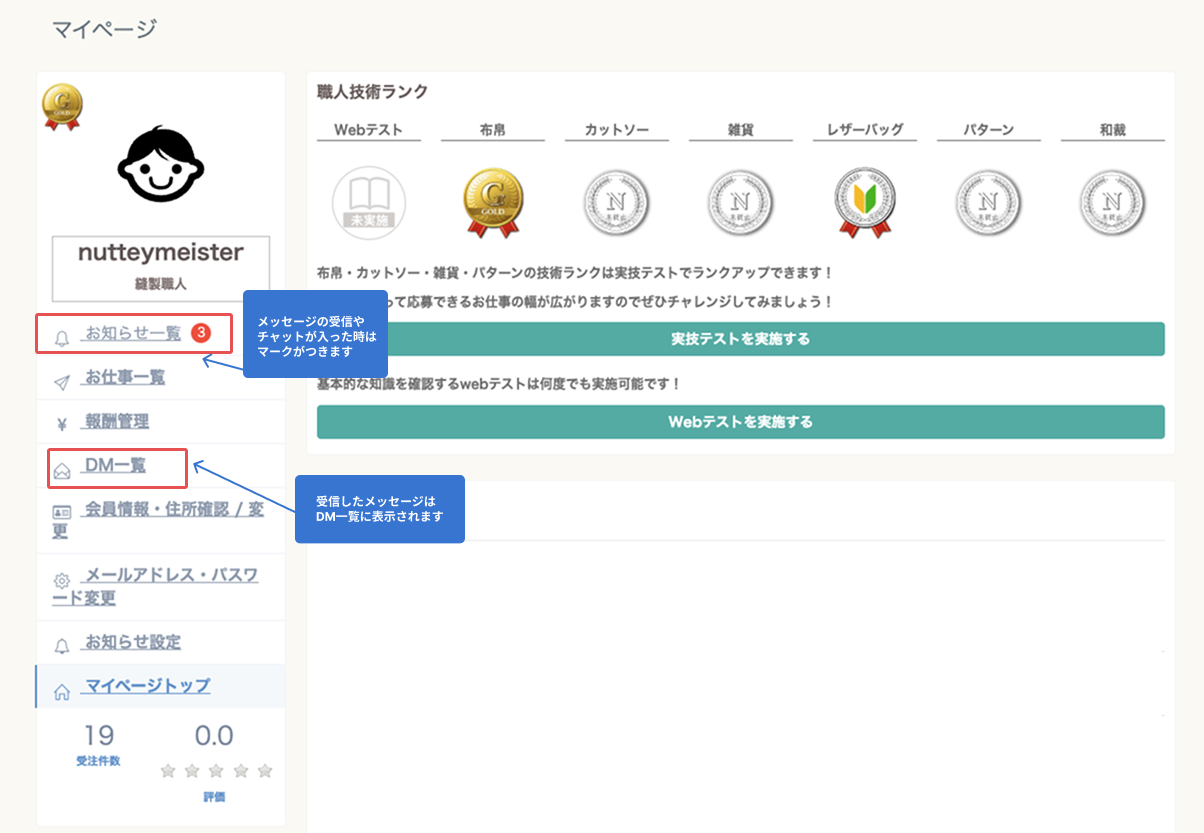The height and width of the screenshot is (833, 1204).
Task: Click the 実技テストを実施する button
Action: tap(741, 339)
